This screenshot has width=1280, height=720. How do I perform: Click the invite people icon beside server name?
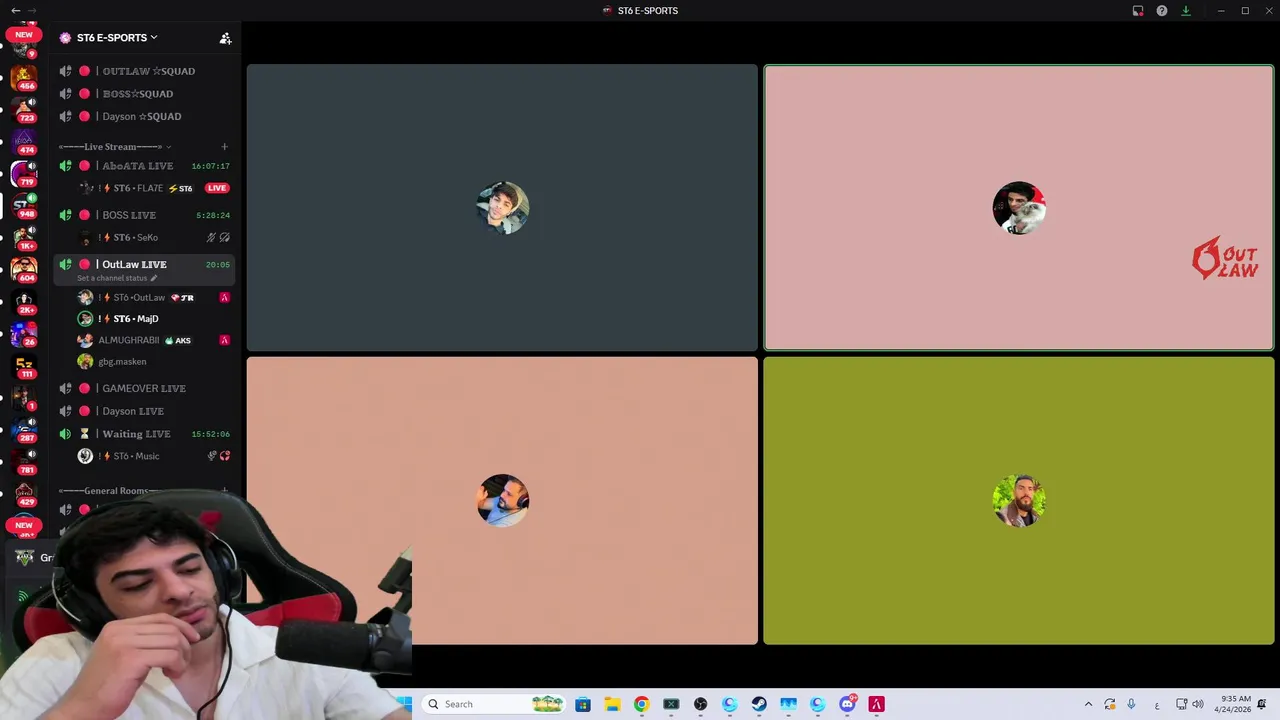point(225,38)
